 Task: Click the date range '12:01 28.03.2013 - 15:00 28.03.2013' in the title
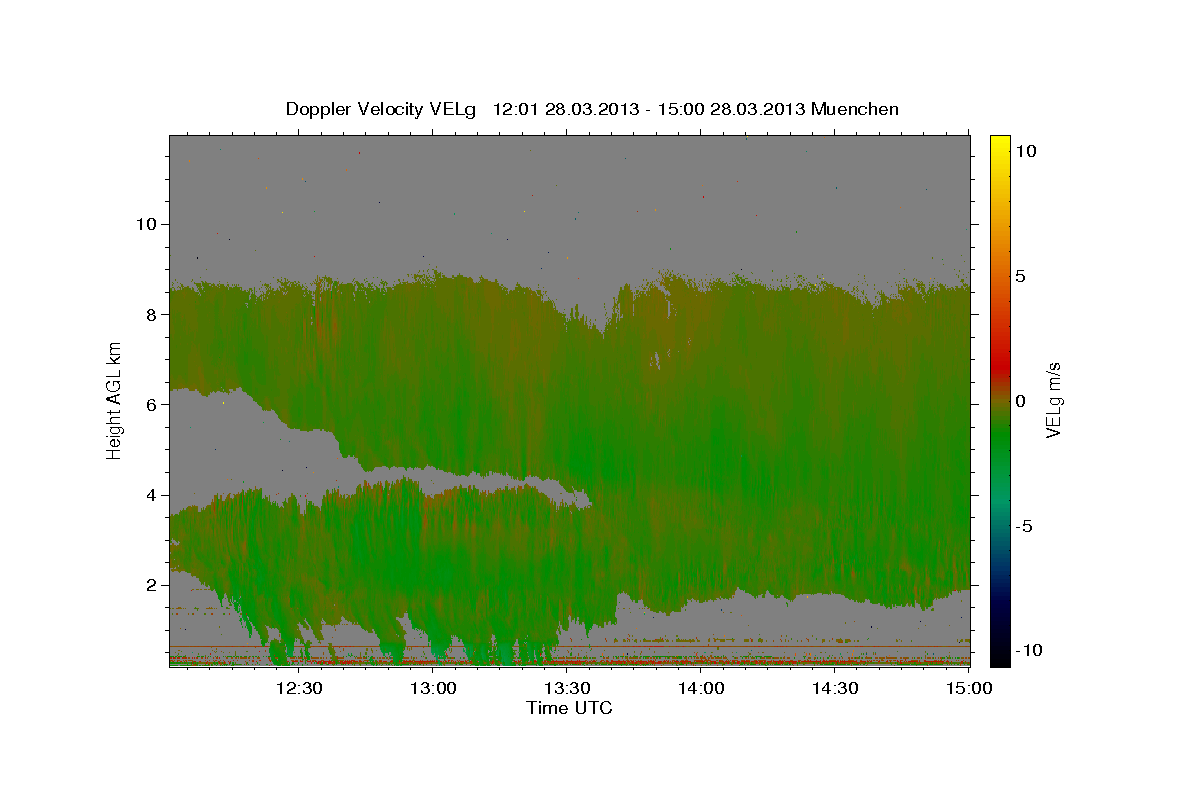(x=650, y=109)
